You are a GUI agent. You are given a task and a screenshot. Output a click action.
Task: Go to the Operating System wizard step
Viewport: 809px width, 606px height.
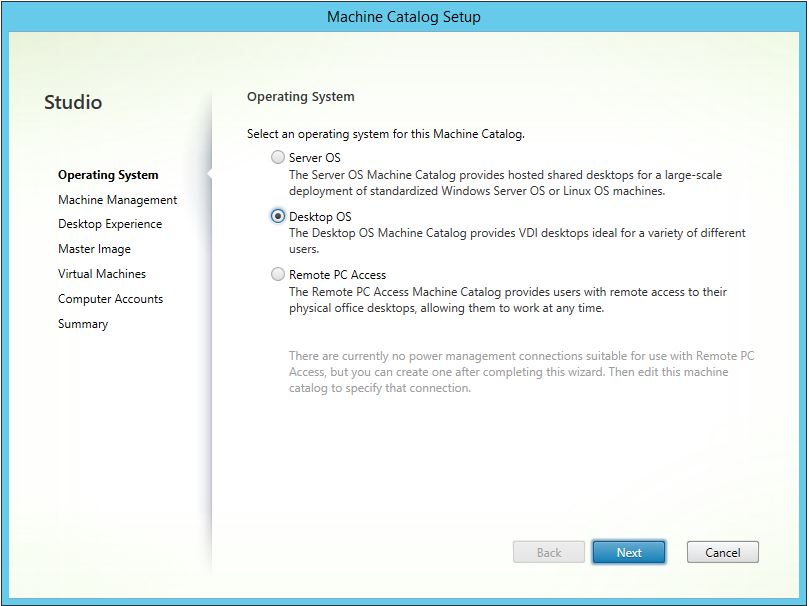(108, 175)
